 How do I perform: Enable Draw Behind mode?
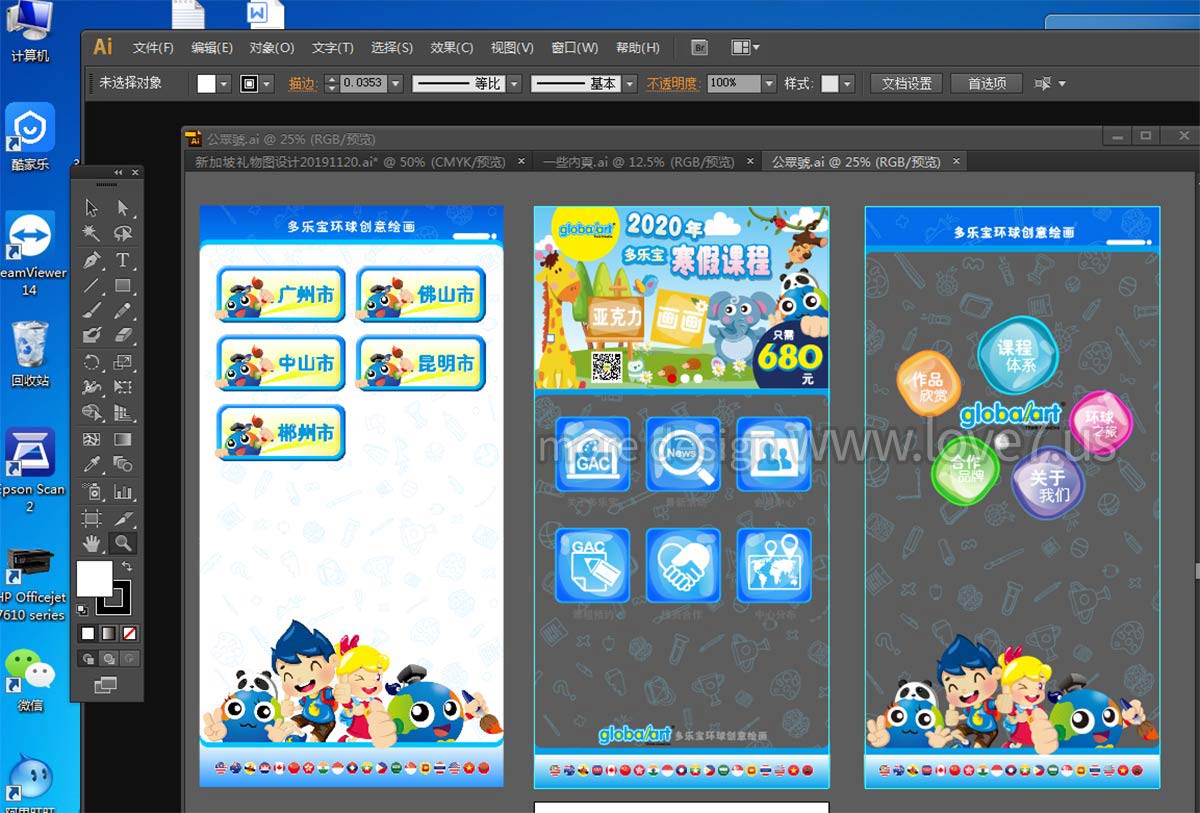click(108, 658)
